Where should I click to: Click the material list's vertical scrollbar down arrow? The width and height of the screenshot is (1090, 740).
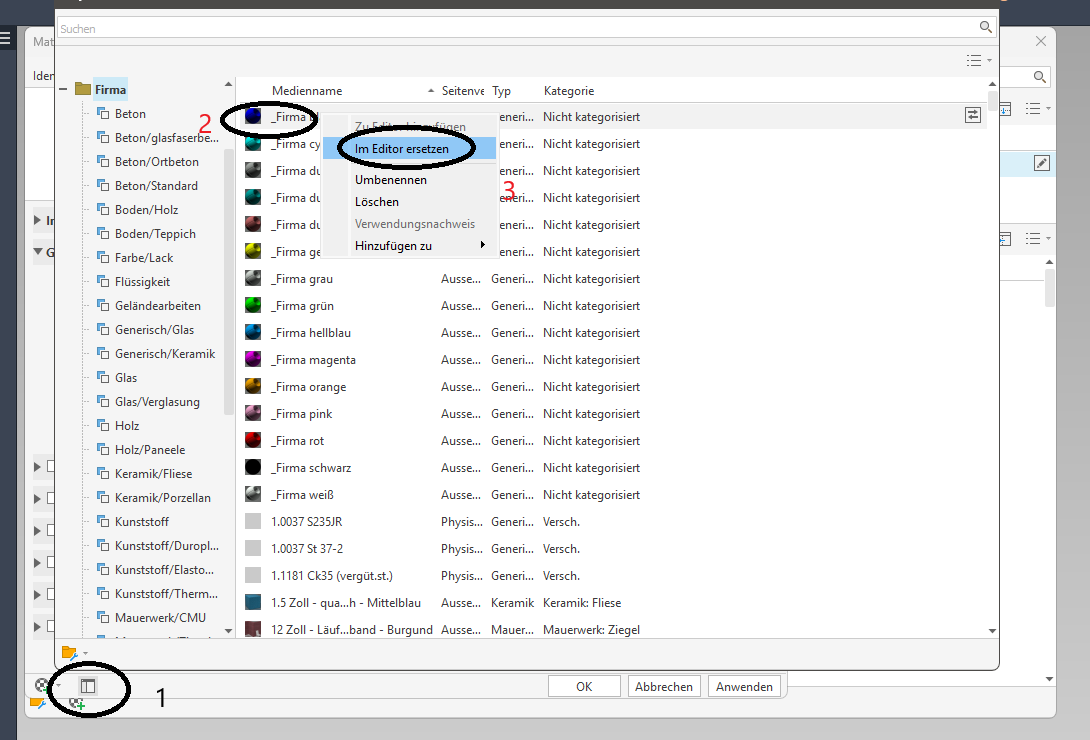[x=992, y=631]
